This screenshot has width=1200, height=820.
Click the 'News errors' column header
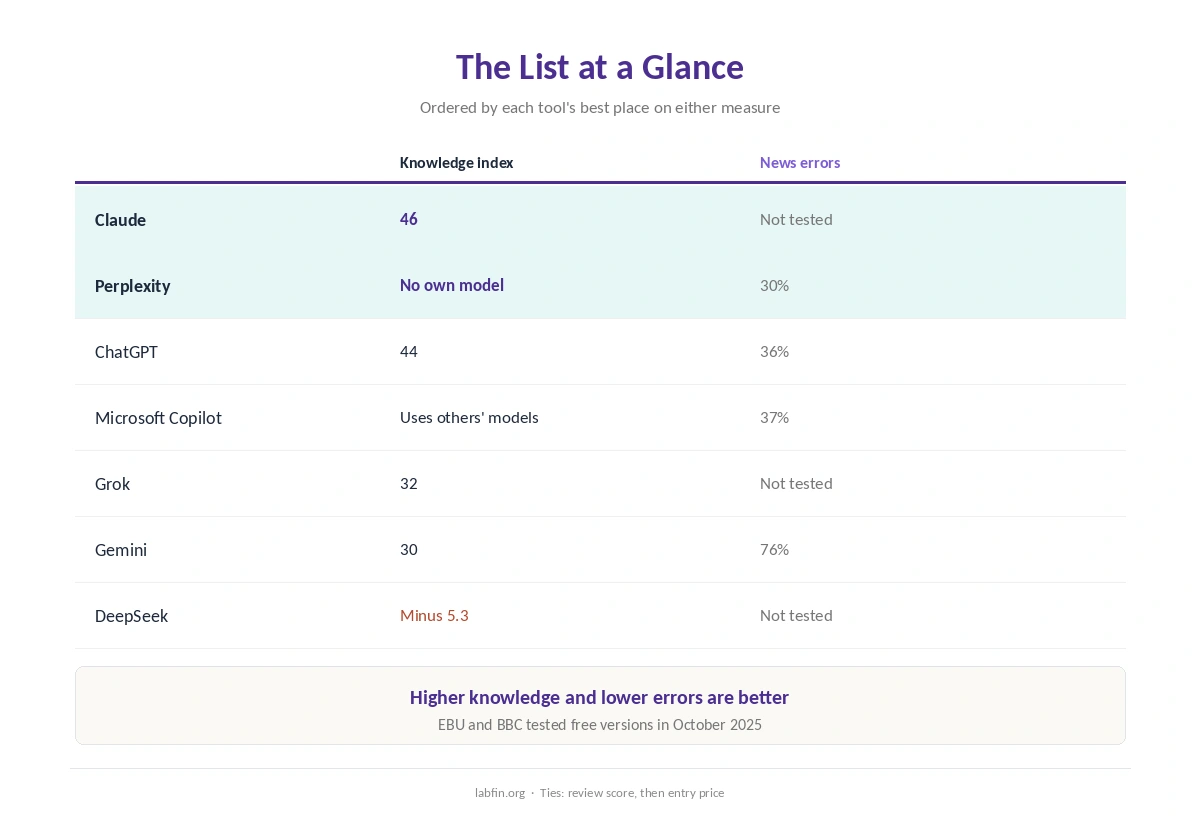click(x=800, y=162)
